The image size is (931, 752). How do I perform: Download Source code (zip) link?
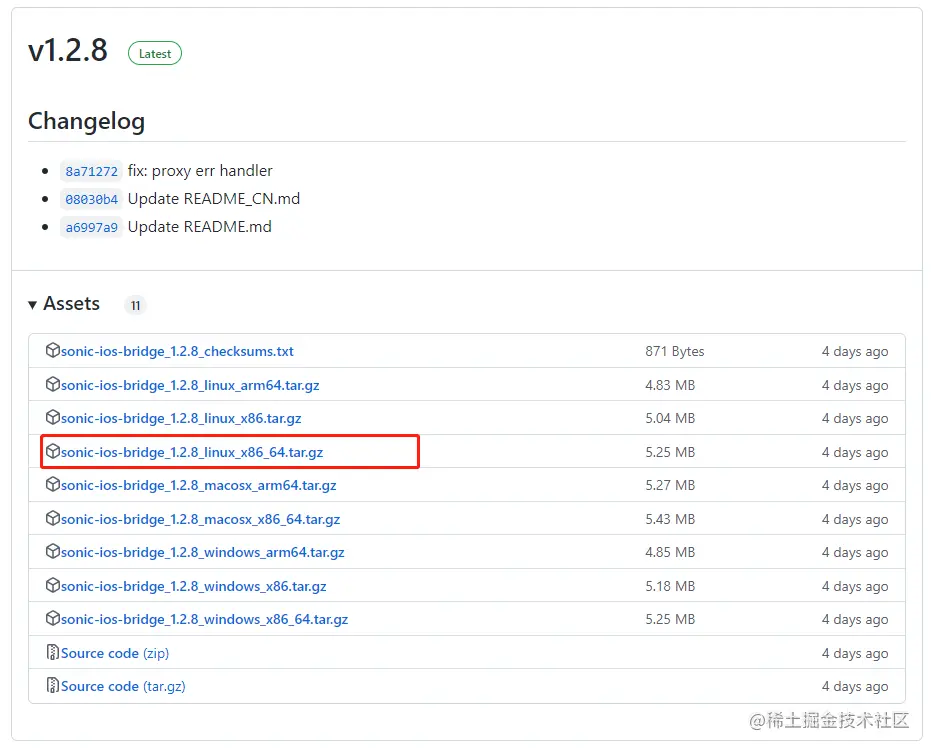coord(115,653)
